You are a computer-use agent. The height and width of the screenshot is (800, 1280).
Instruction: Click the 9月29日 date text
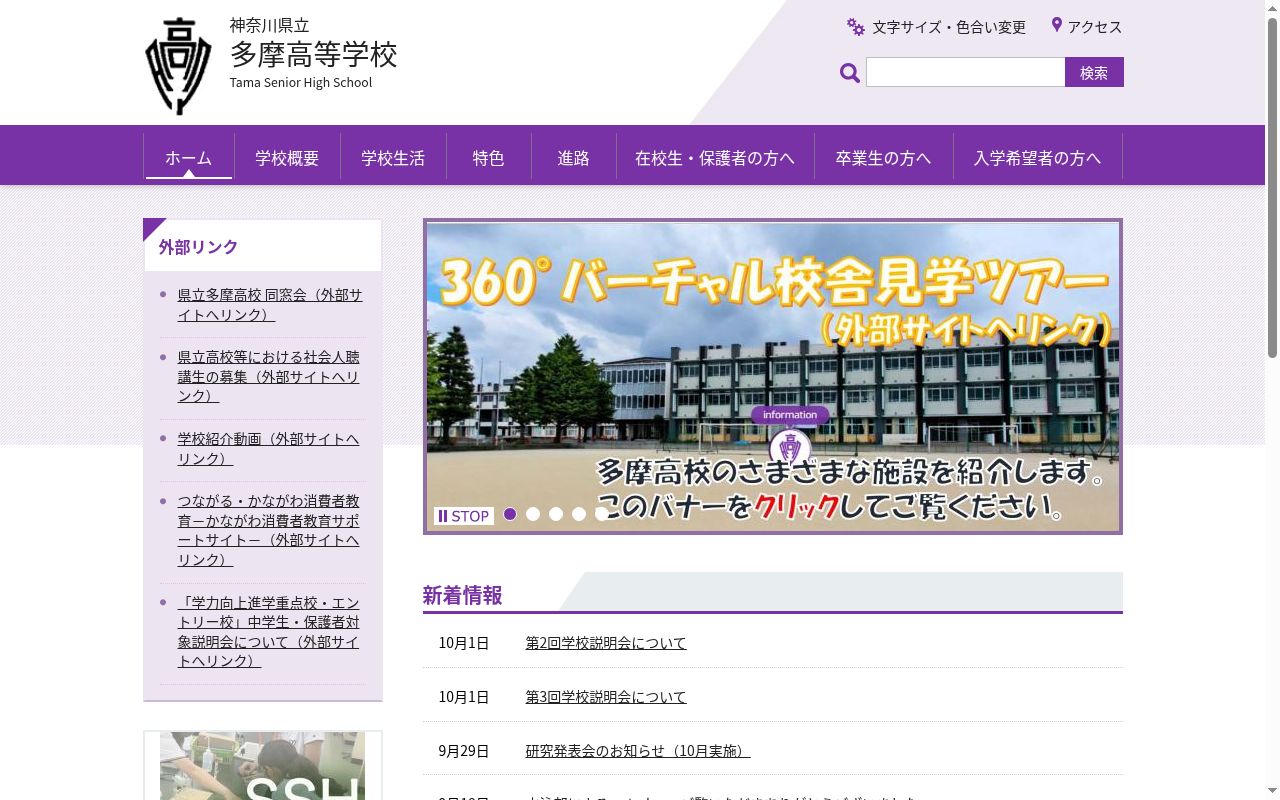(464, 751)
